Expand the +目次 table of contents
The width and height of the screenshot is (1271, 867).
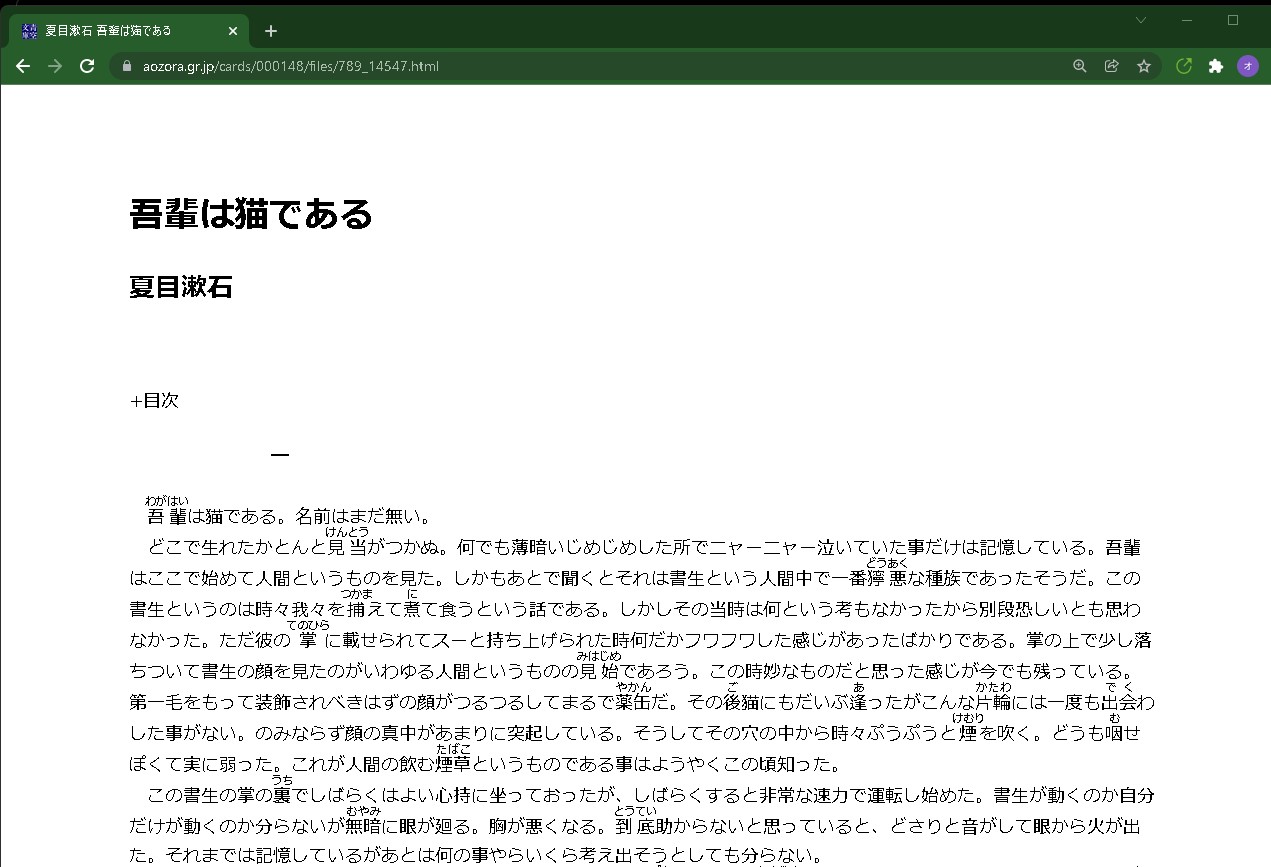click(154, 400)
